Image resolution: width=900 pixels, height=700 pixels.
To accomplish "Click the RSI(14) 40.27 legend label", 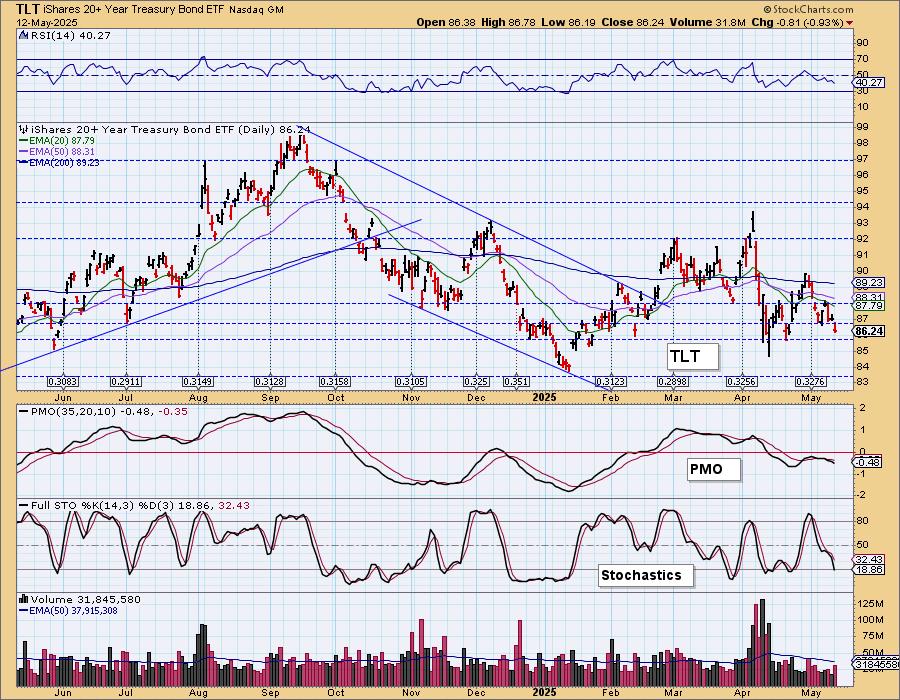I will [x=69, y=36].
